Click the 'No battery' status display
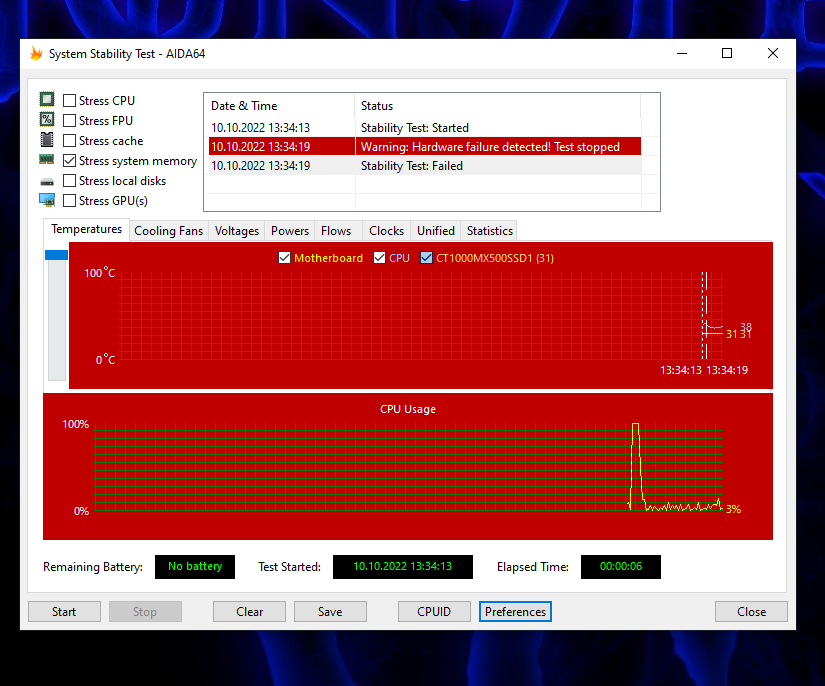Image resolution: width=825 pixels, height=686 pixels. [195, 567]
